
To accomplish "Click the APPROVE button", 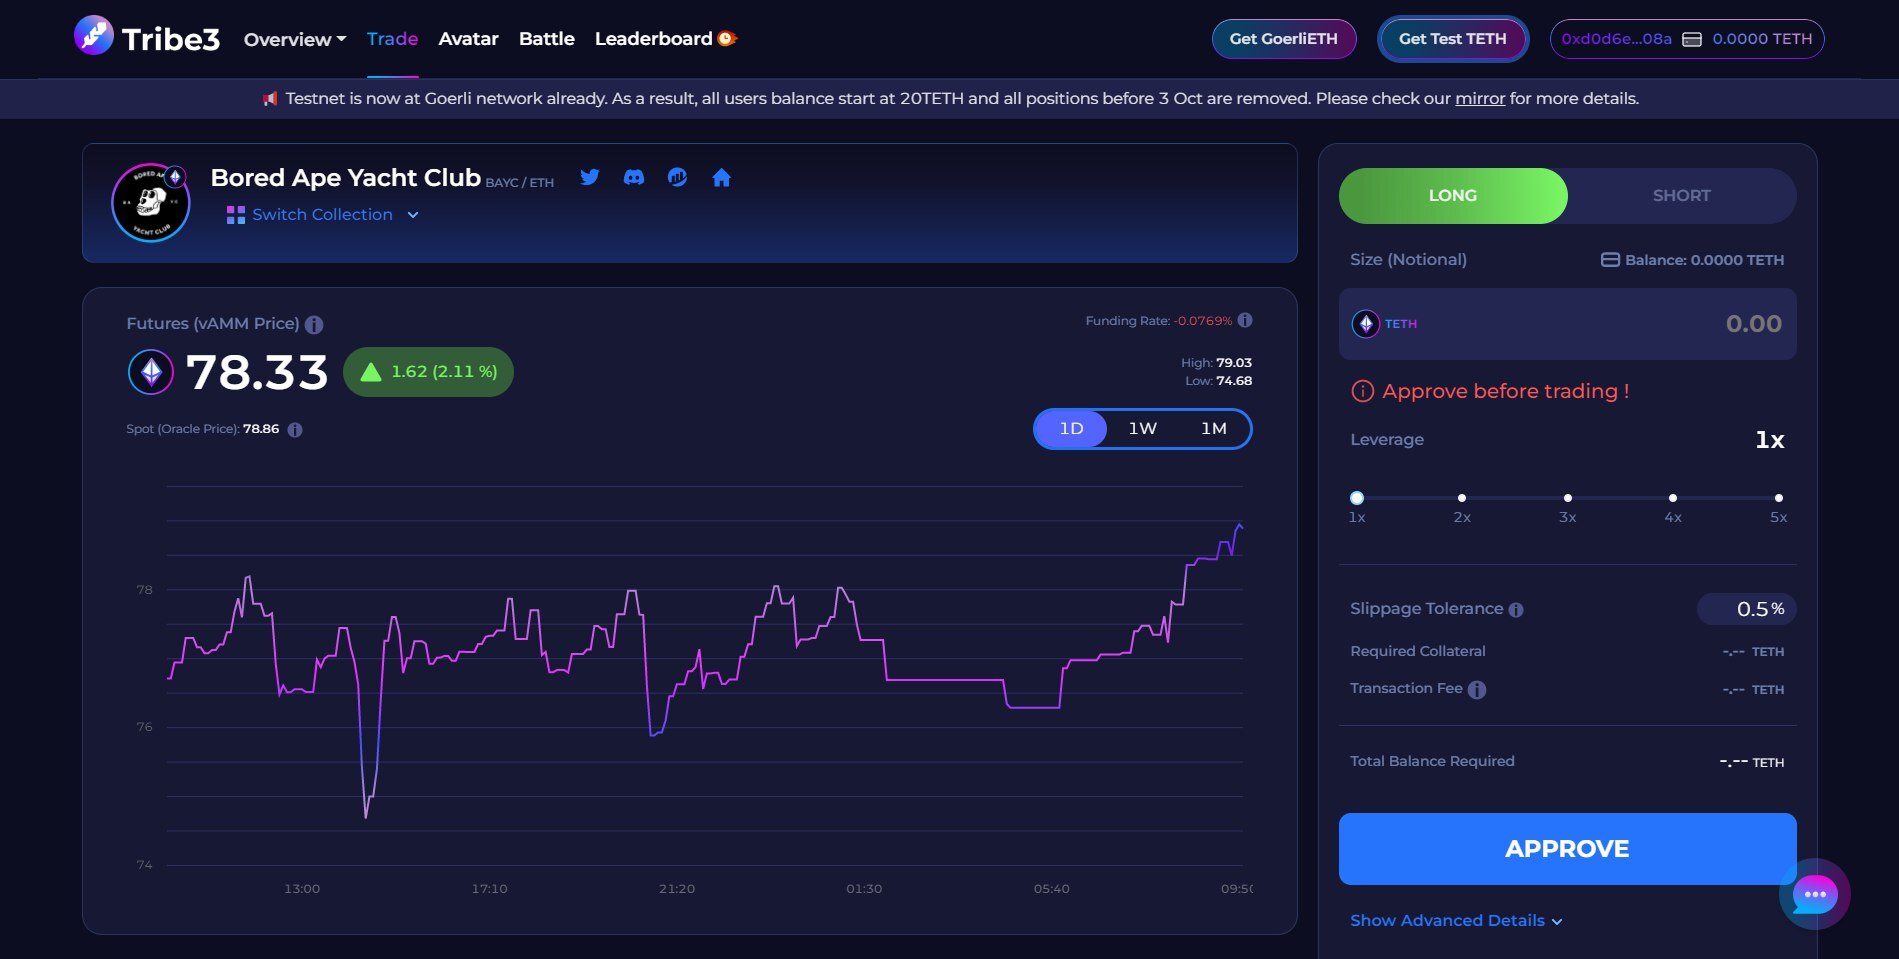I will [1567, 849].
